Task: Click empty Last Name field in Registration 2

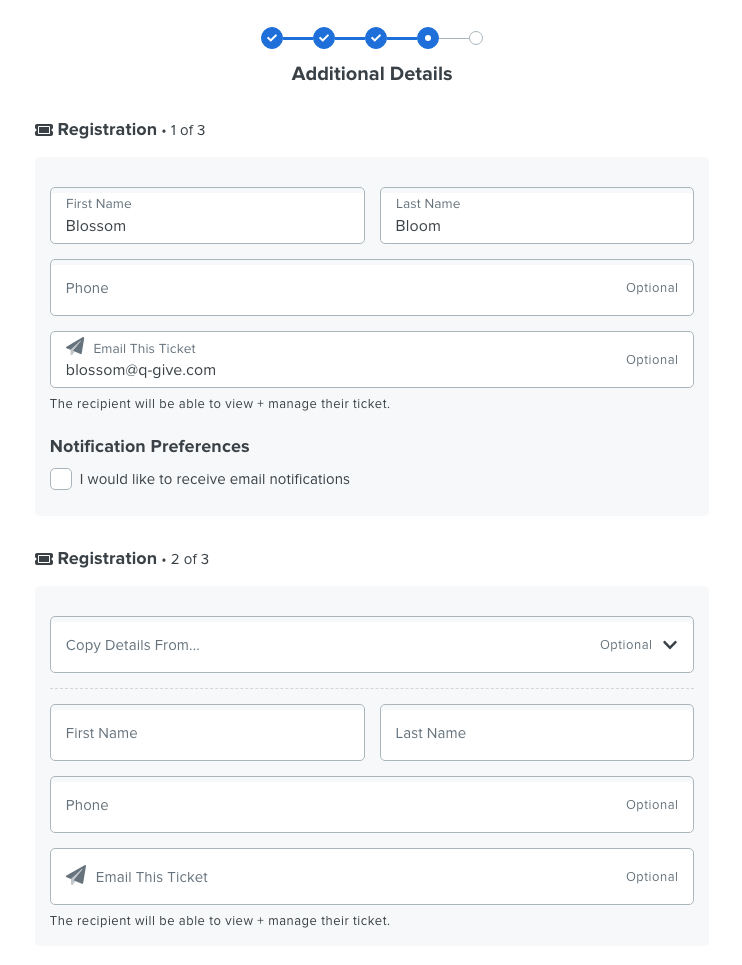Action: [x=537, y=732]
